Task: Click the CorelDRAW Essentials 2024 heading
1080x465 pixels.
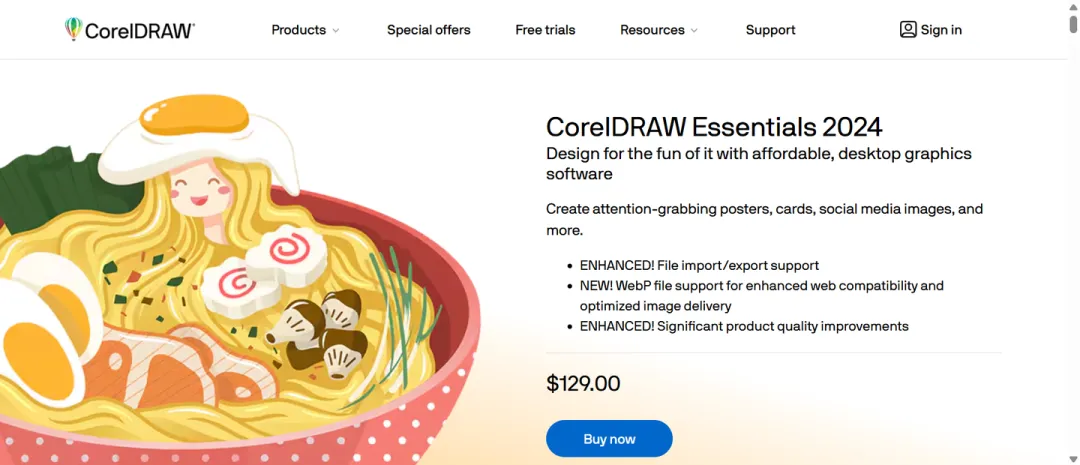Action: pyautogui.click(x=714, y=127)
